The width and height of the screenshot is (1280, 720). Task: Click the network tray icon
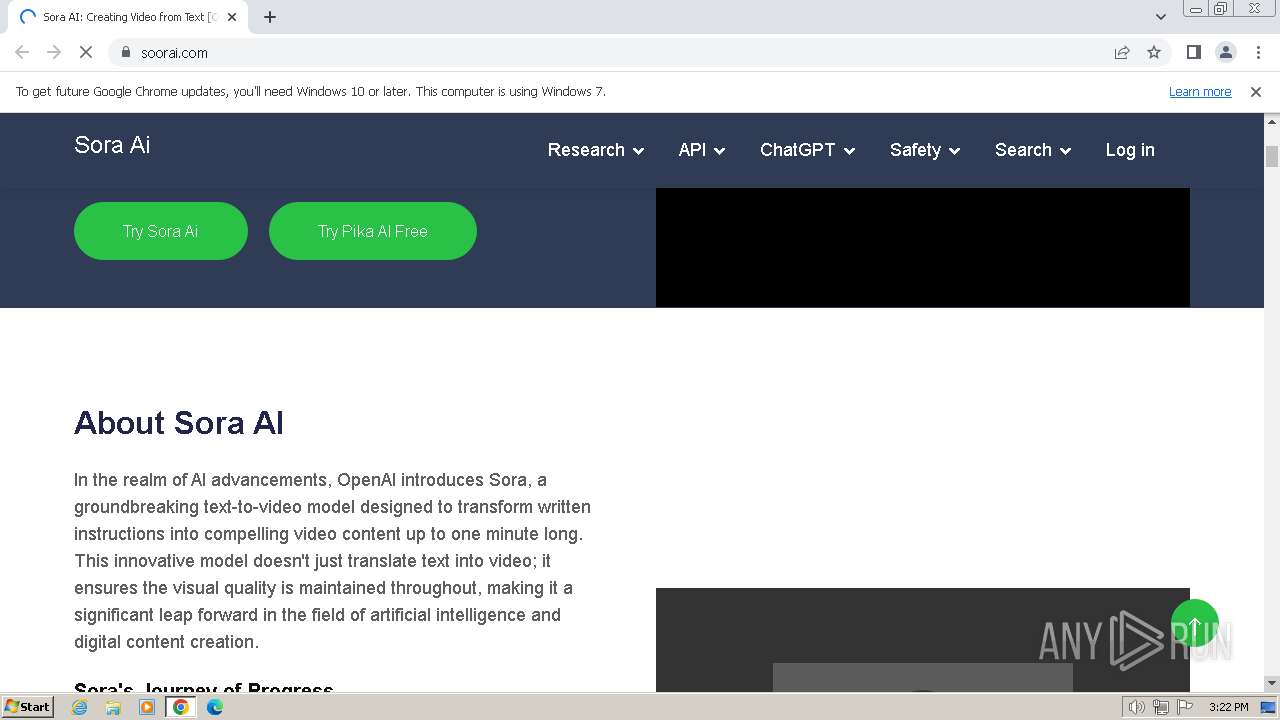[x=1161, y=707]
